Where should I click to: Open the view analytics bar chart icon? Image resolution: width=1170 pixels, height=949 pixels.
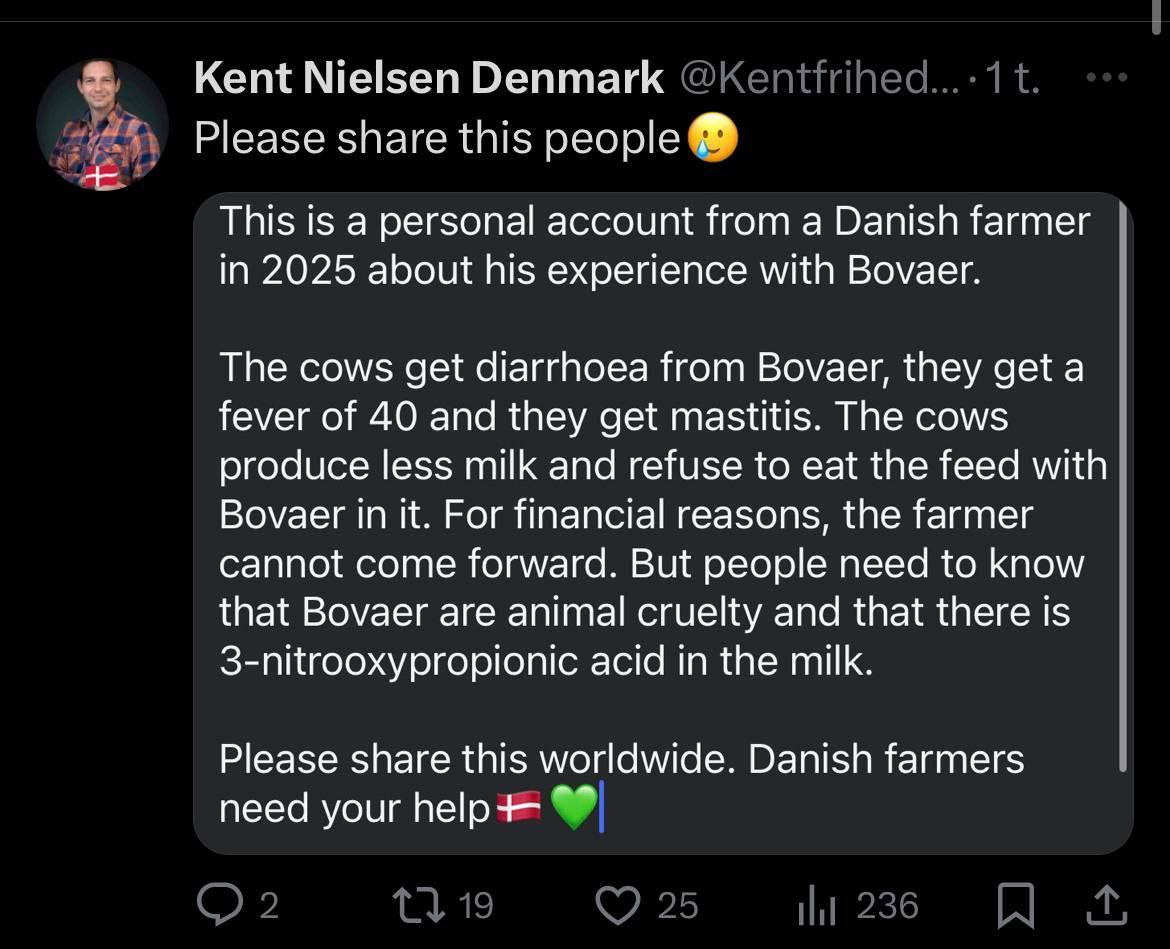click(817, 905)
